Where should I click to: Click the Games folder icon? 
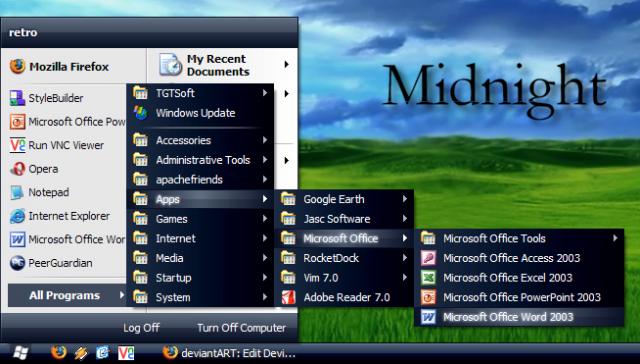point(140,219)
